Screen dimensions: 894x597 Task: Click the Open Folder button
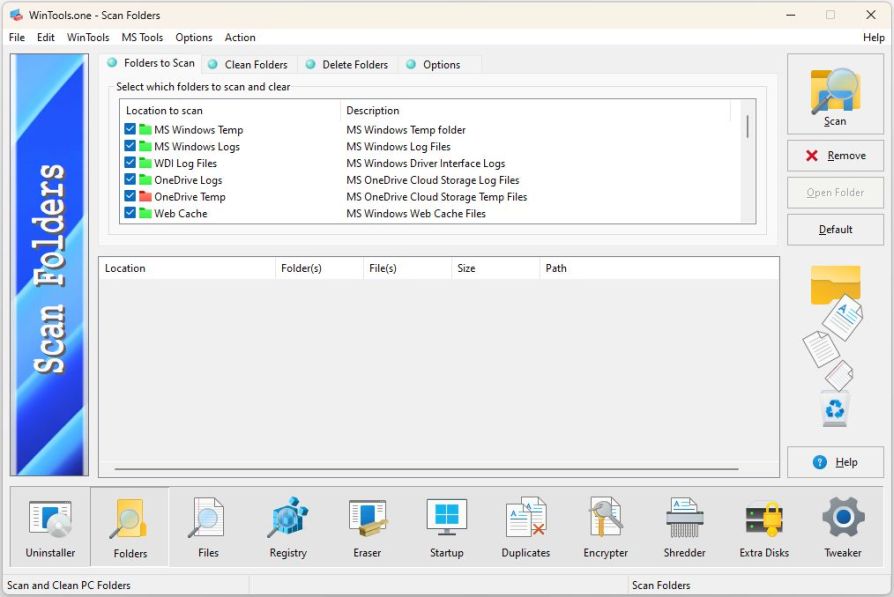835,193
